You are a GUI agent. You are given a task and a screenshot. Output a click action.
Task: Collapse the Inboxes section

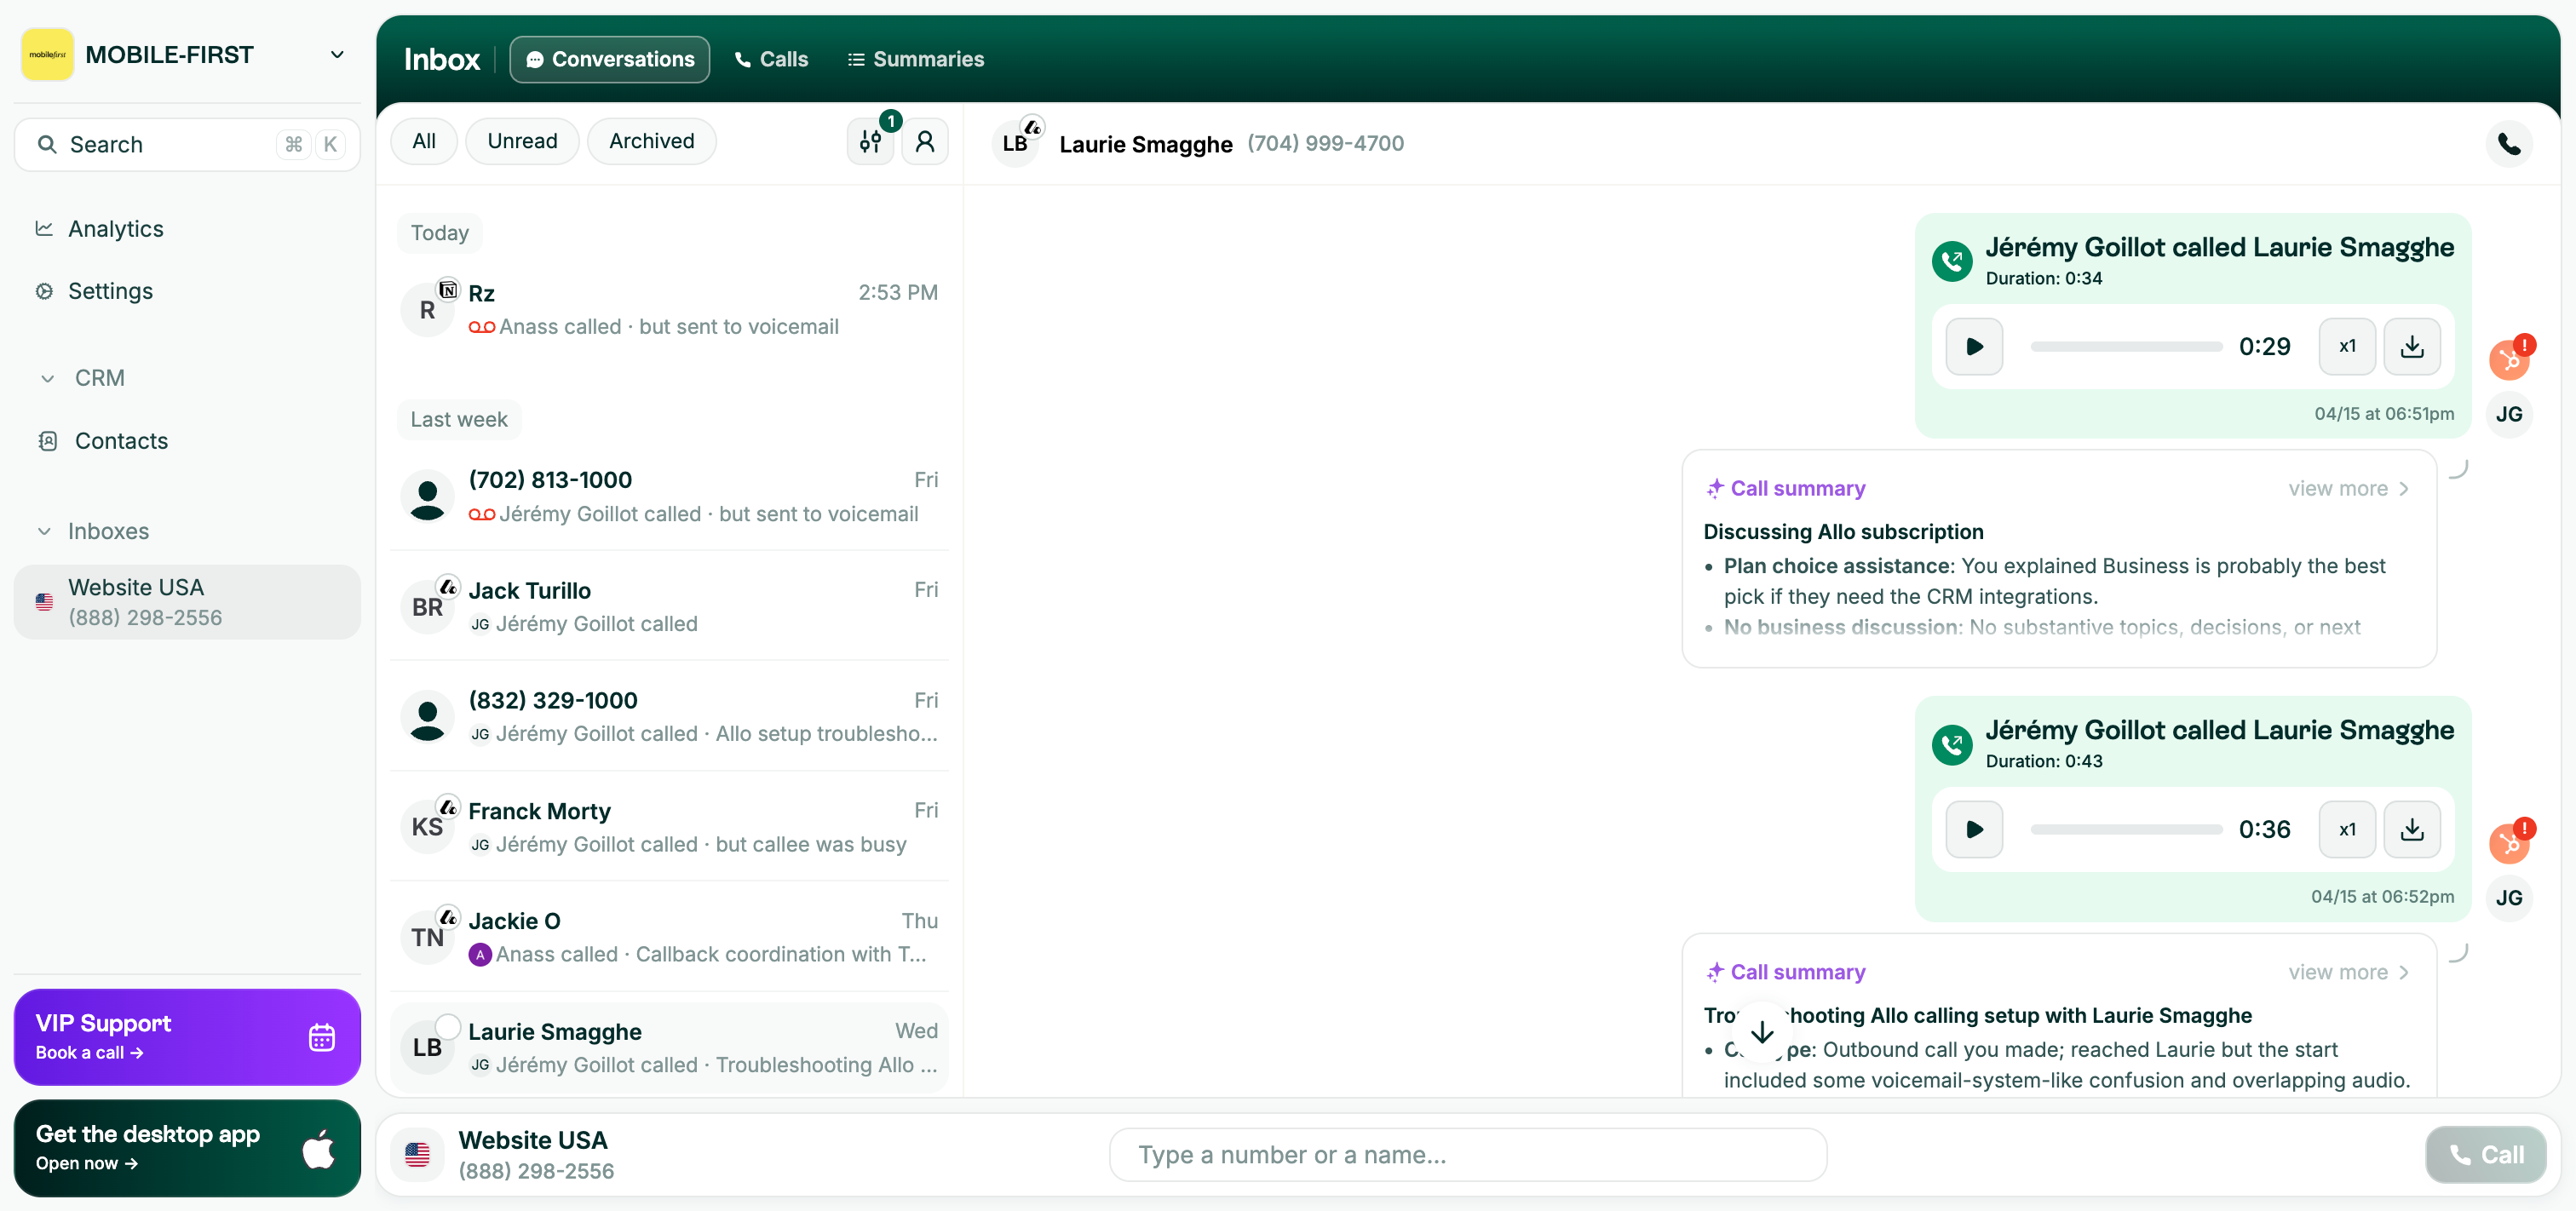click(44, 531)
